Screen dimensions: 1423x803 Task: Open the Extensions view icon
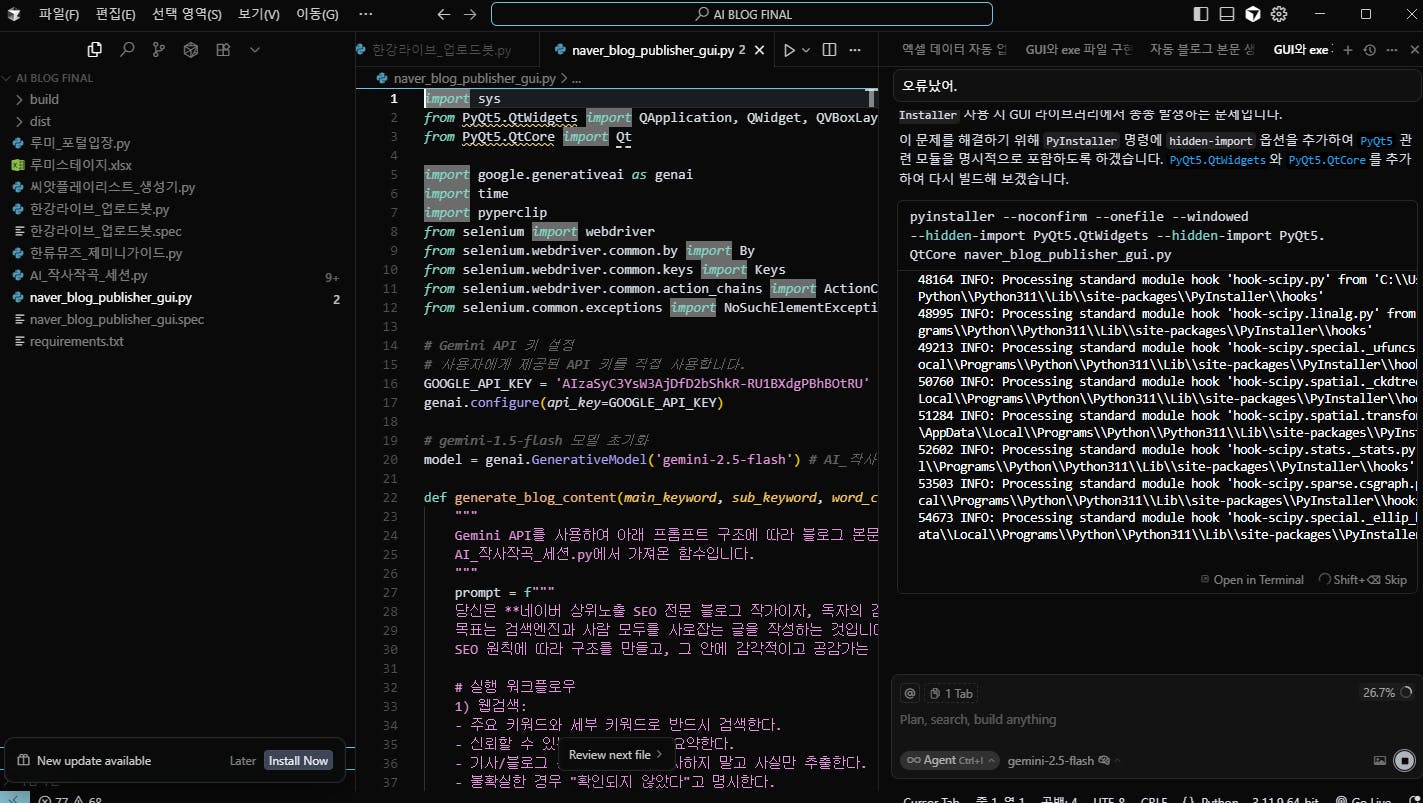pyautogui.click(x=223, y=49)
